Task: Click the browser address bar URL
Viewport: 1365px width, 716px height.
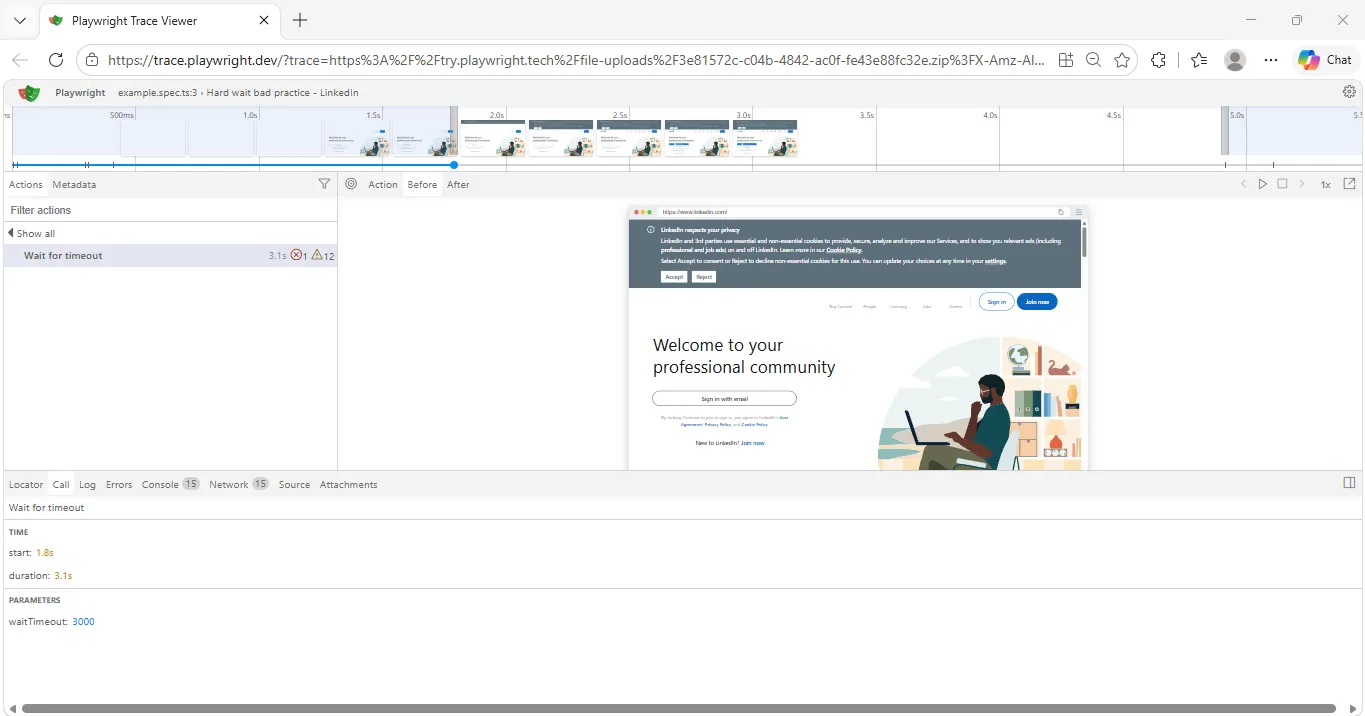Action: pos(577,60)
